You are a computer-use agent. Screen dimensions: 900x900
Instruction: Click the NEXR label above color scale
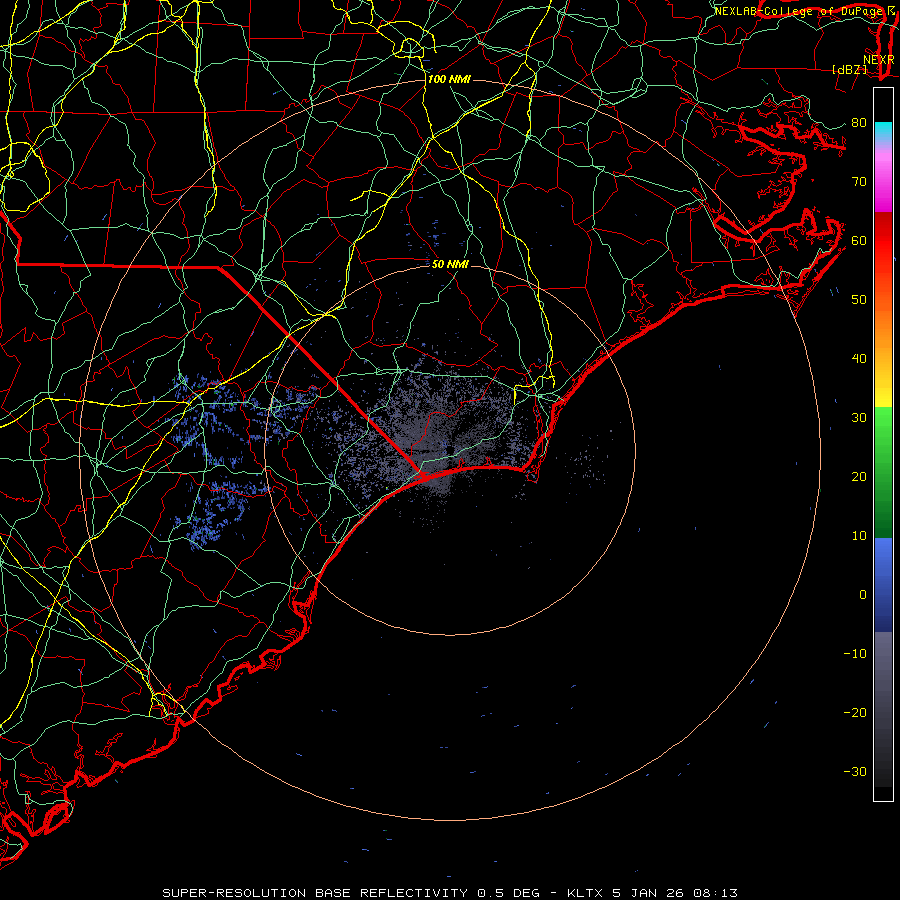[x=879, y=60]
